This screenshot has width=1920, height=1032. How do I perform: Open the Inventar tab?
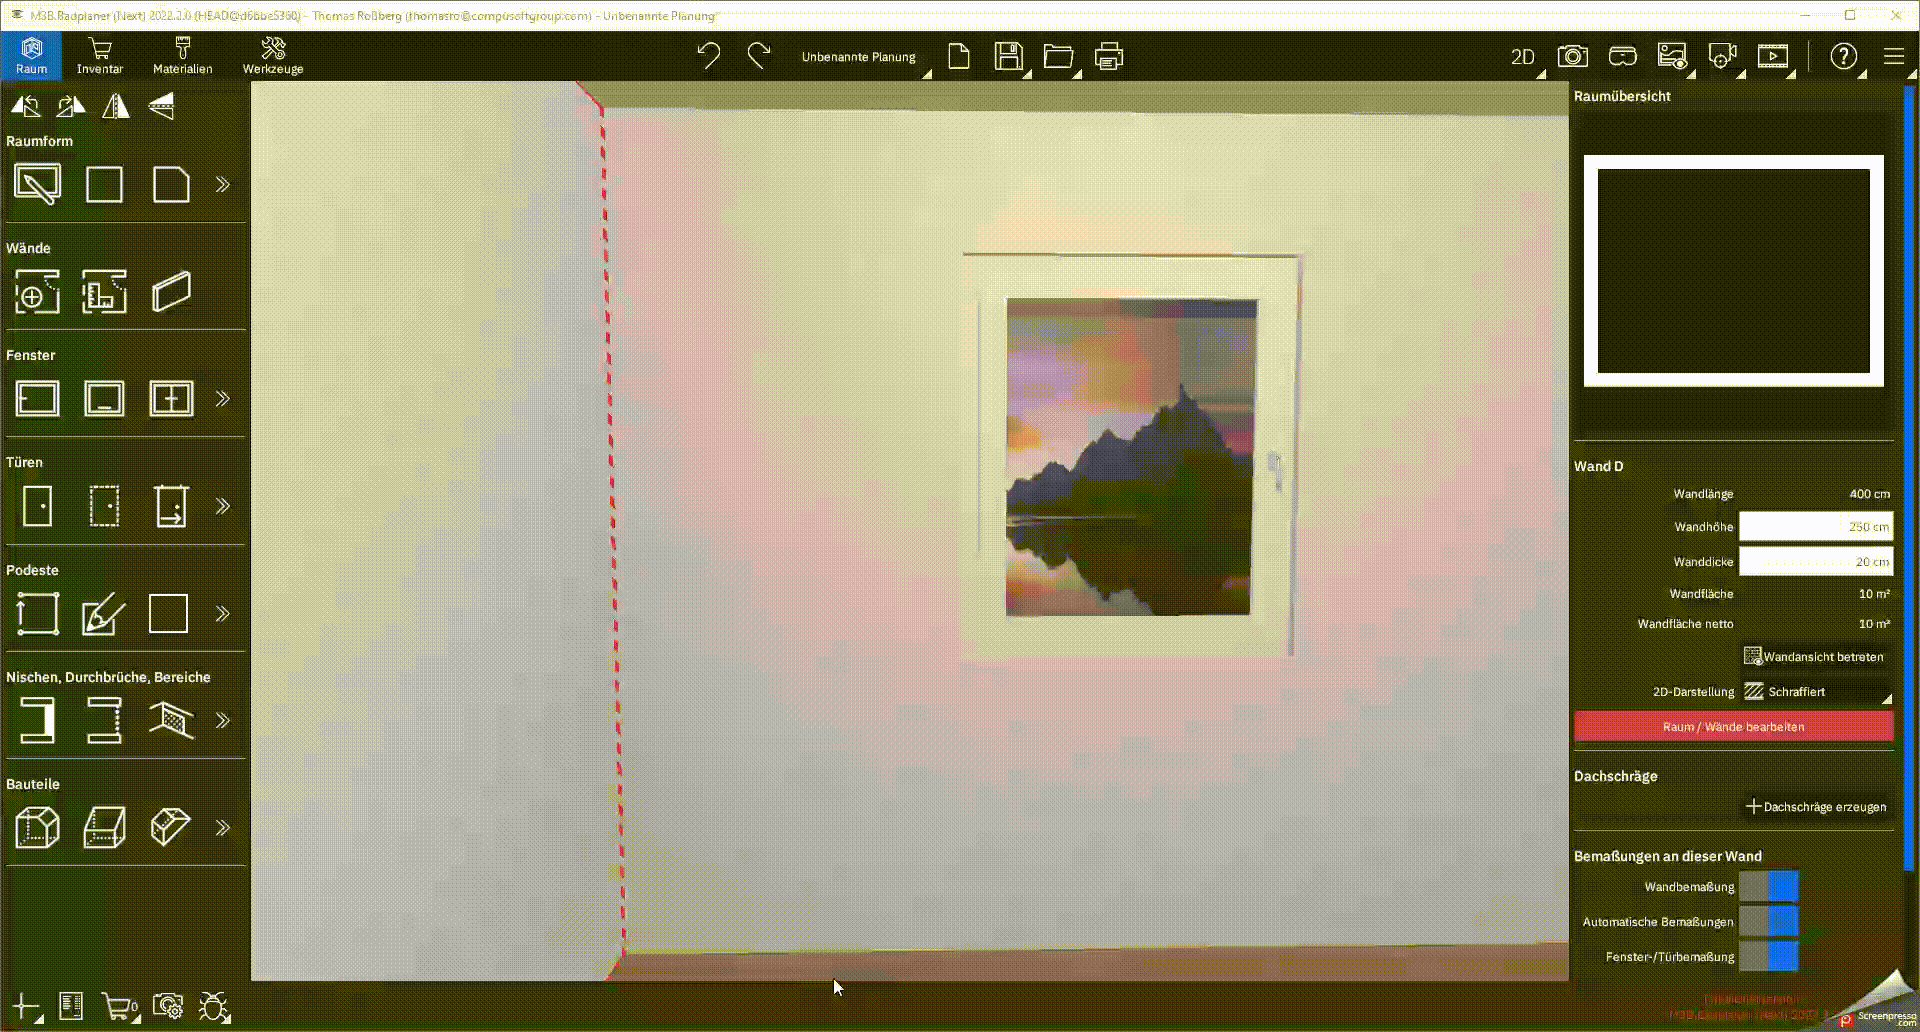[100, 56]
